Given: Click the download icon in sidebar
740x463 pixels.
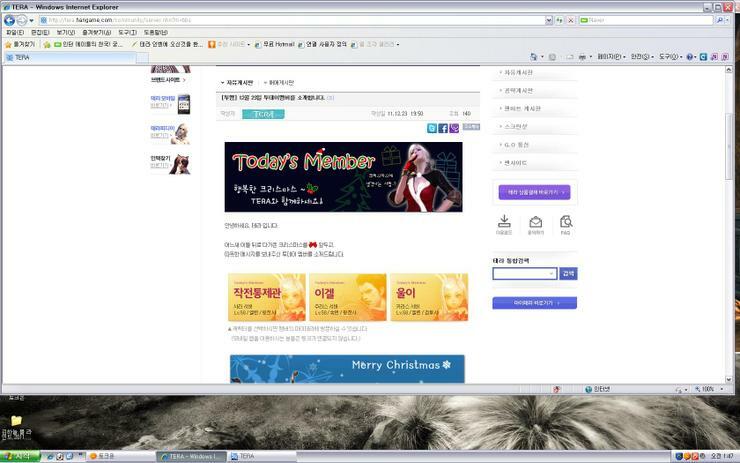Looking at the screenshot, I should [505, 222].
